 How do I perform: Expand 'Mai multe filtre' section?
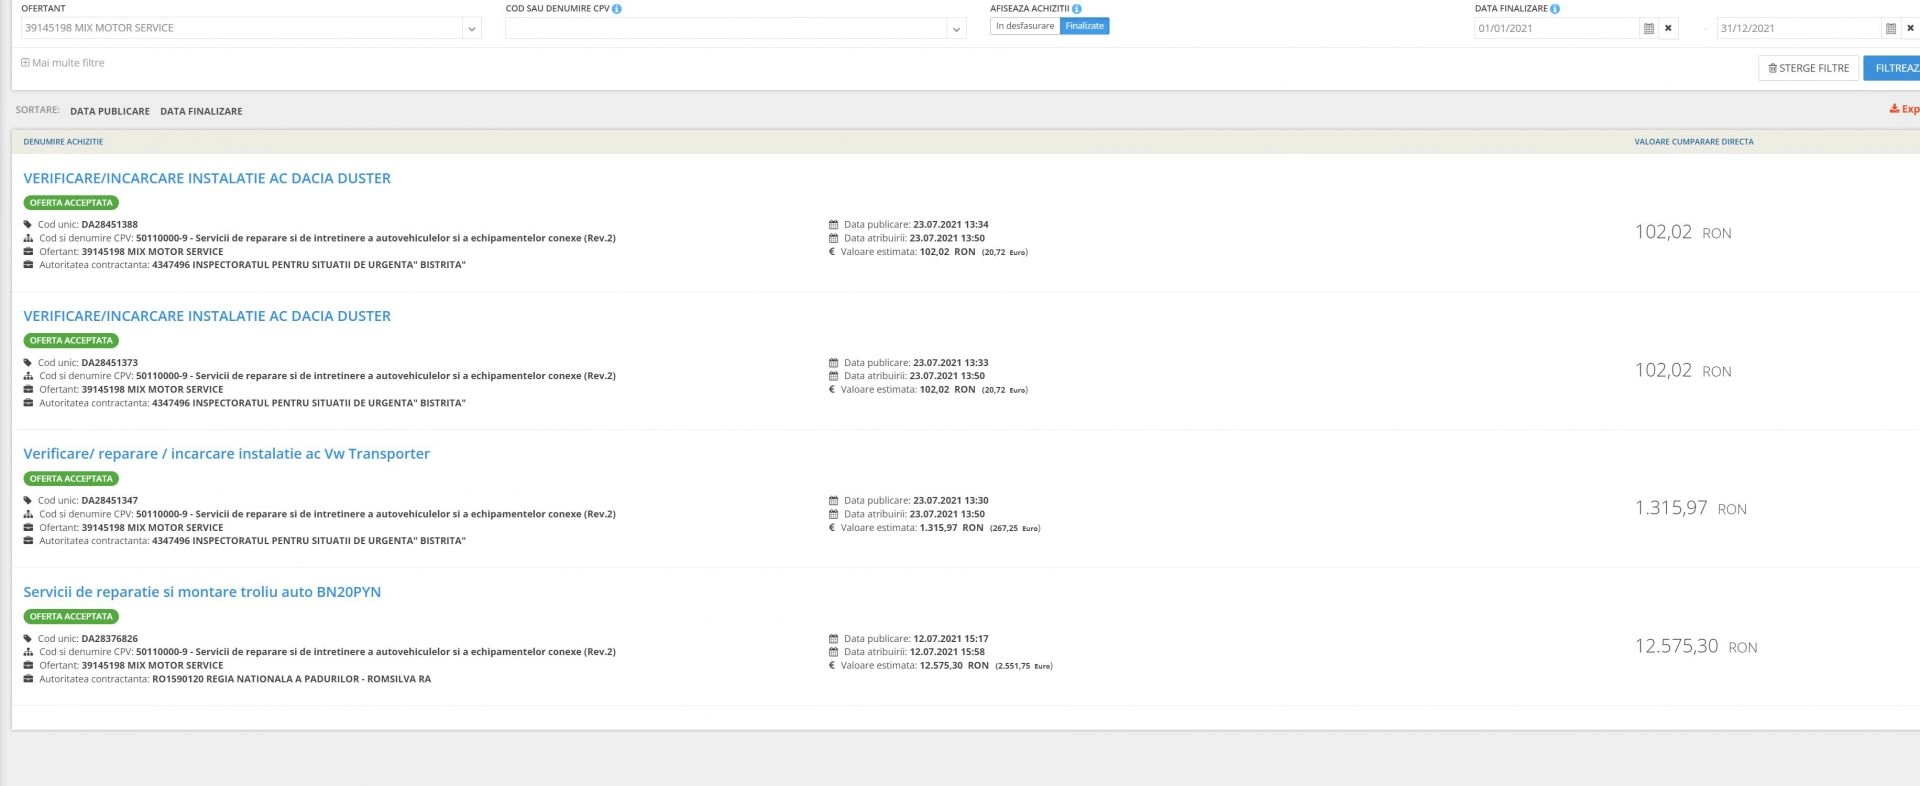(x=63, y=63)
